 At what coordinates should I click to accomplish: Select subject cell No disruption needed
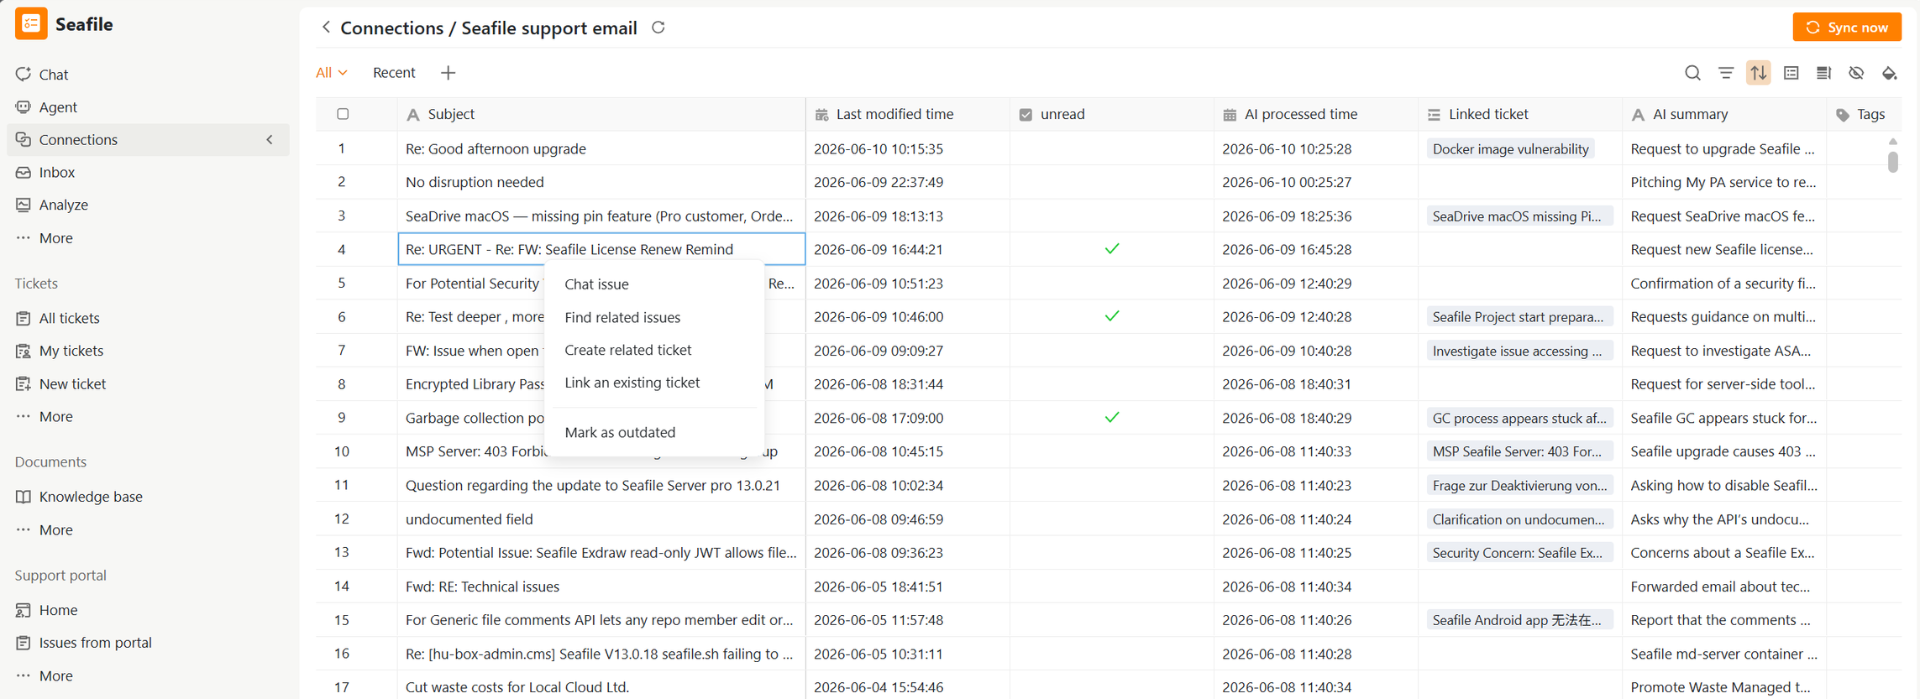coord(601,182)
